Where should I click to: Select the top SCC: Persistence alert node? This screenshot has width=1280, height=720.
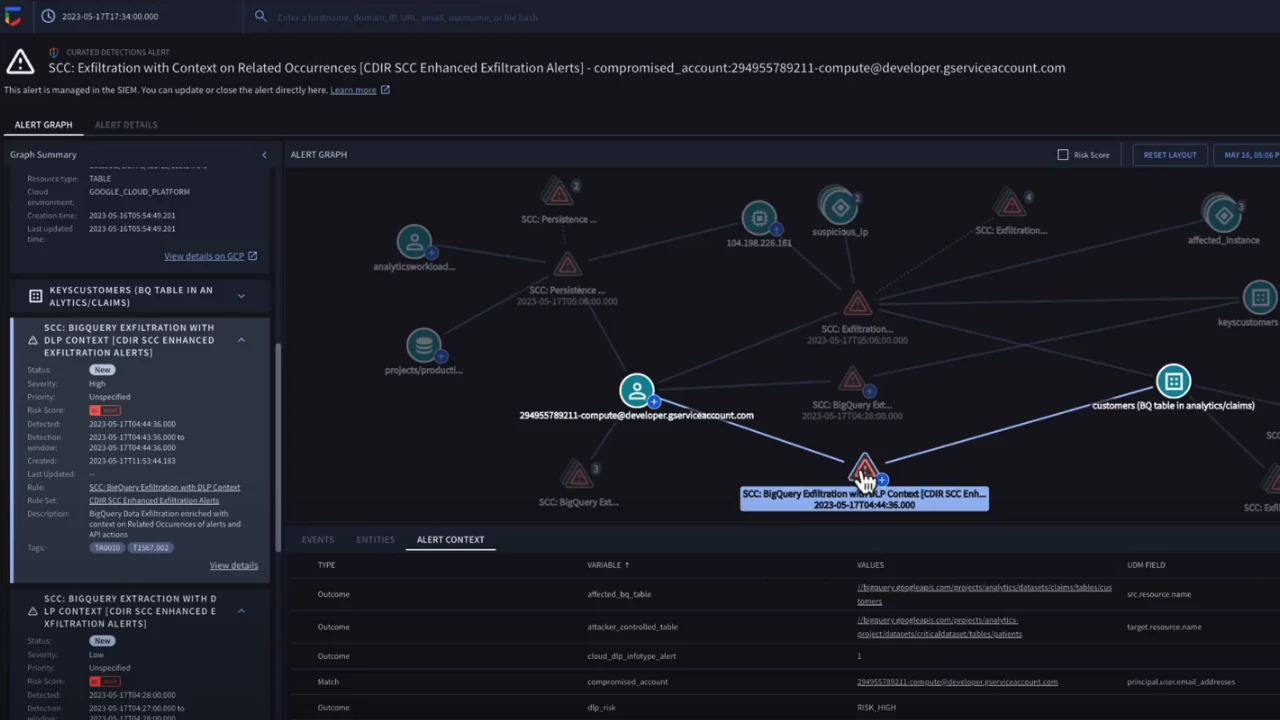pos(559,192)
